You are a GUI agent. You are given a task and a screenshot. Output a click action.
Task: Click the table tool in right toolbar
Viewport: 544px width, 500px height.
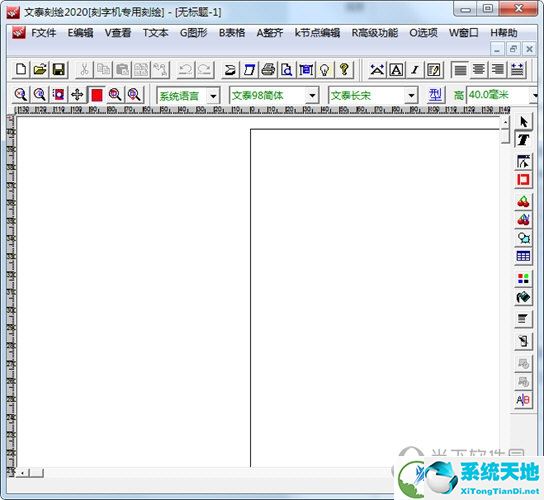point(523,256)
